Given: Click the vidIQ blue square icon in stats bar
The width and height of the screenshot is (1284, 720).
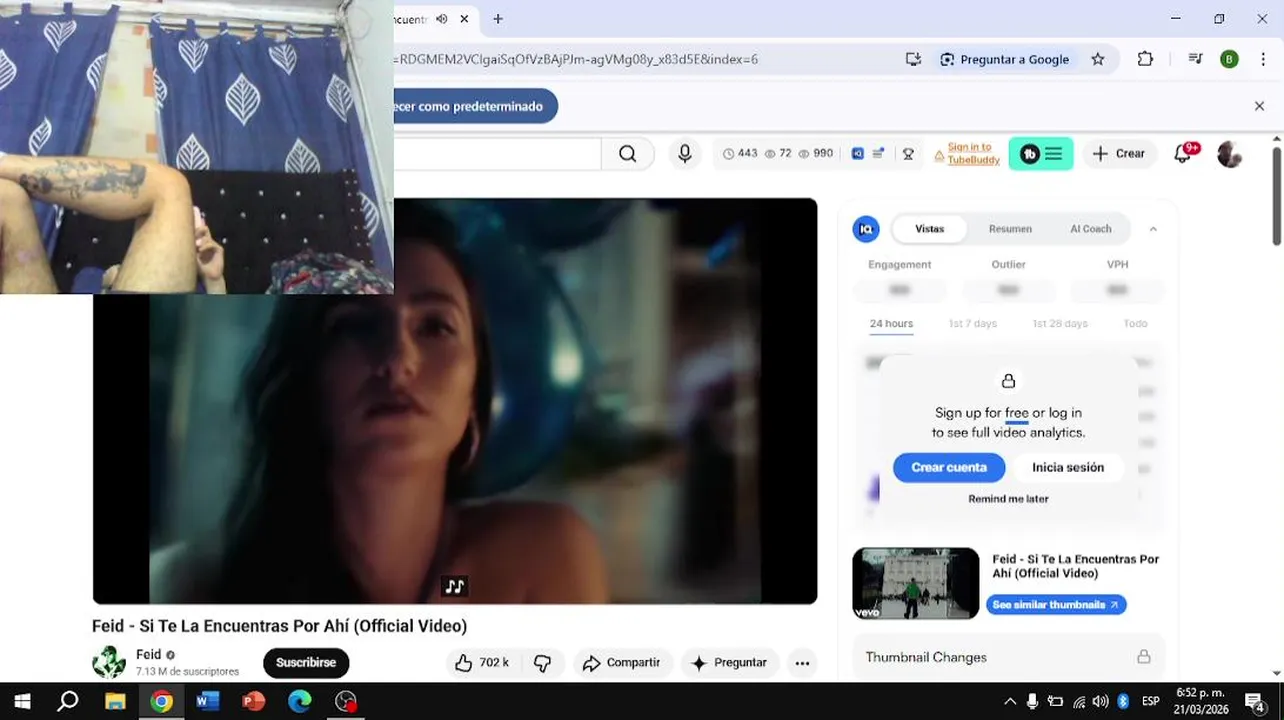Looking at the screenshot, I should coord(858,154).
